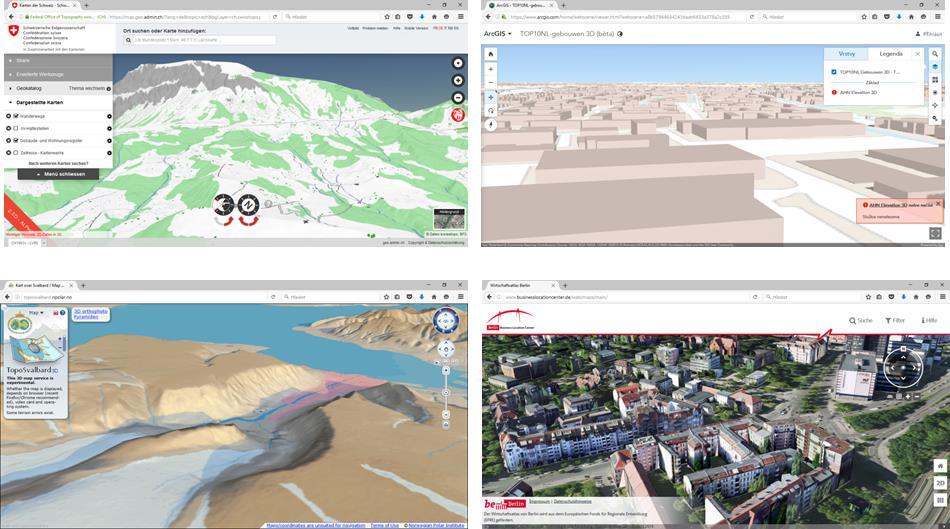Open Wanderwege layer settings
Viewport: 950px width, 529px height.
pyautogui.click(x=110, y=116)
